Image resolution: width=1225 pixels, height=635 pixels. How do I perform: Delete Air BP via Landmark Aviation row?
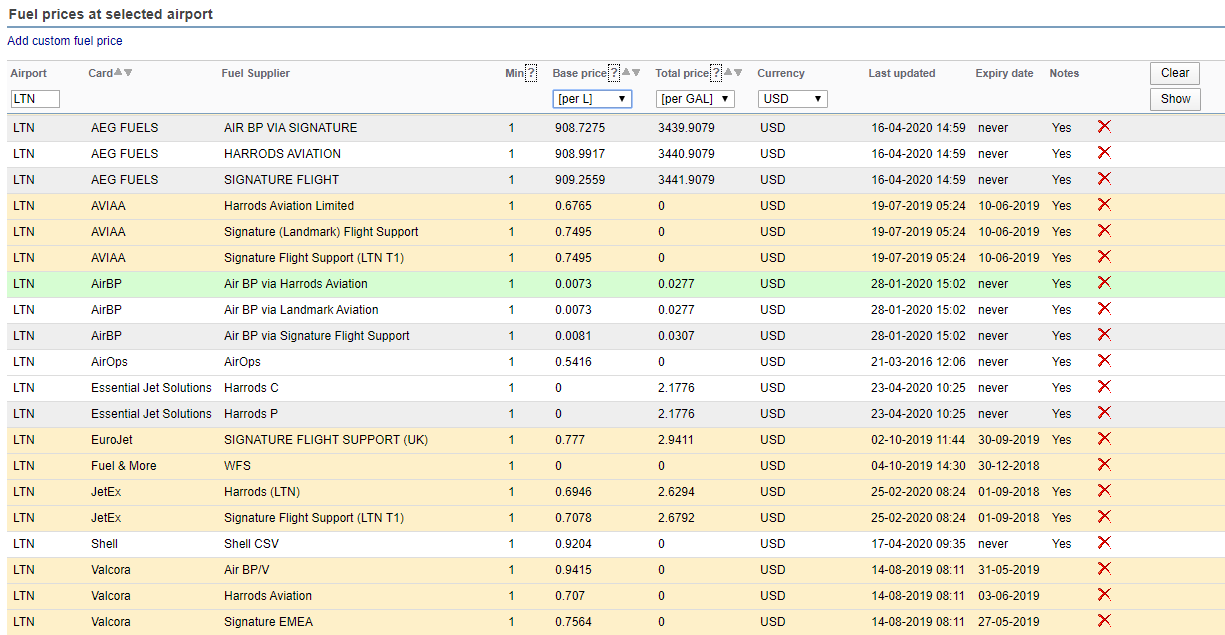click(x=1104, y=309)
